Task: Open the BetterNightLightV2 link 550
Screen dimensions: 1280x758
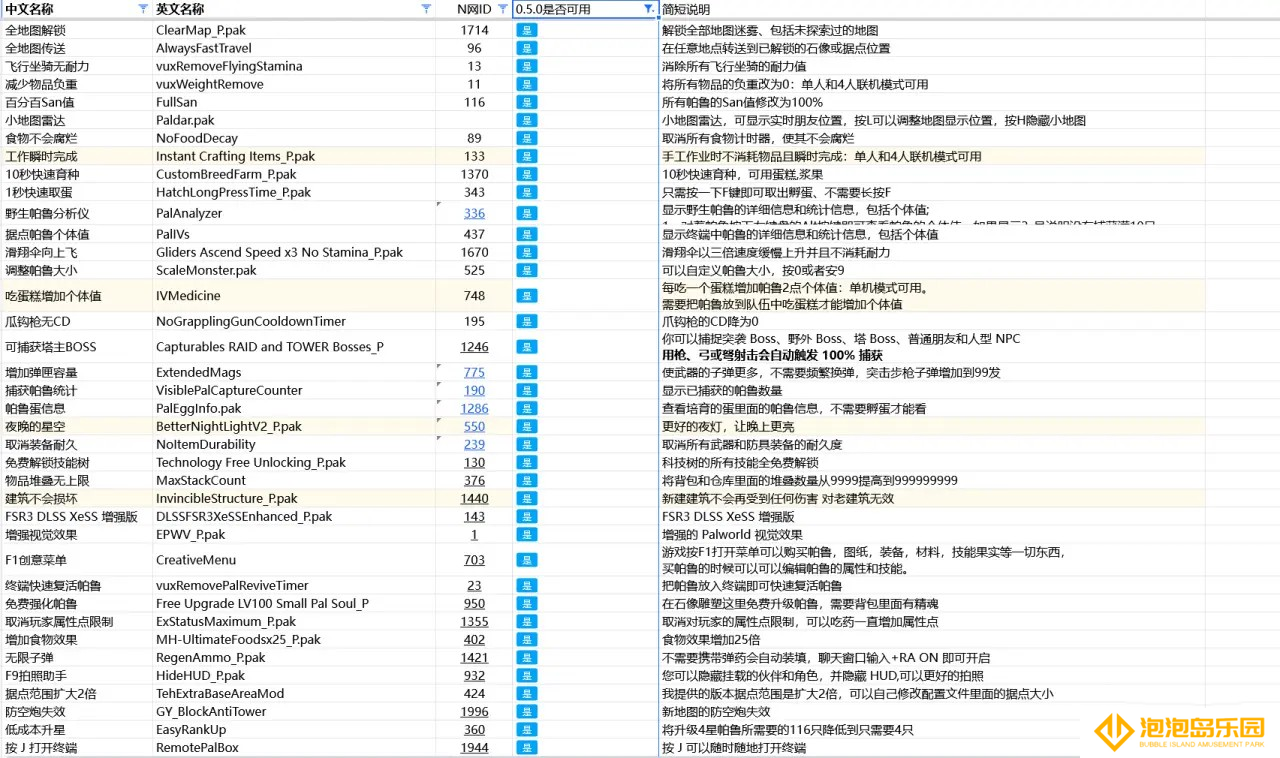Action: [474, 426]
